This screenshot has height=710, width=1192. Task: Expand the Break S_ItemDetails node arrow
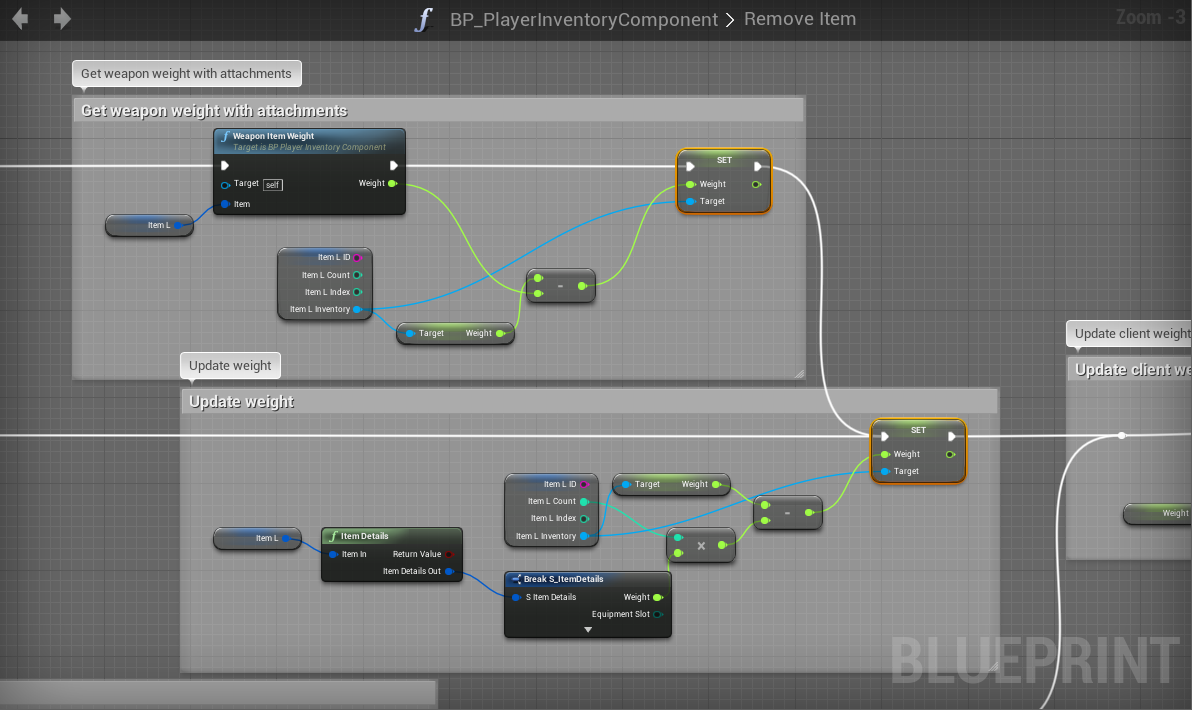(x=588, y=630)
